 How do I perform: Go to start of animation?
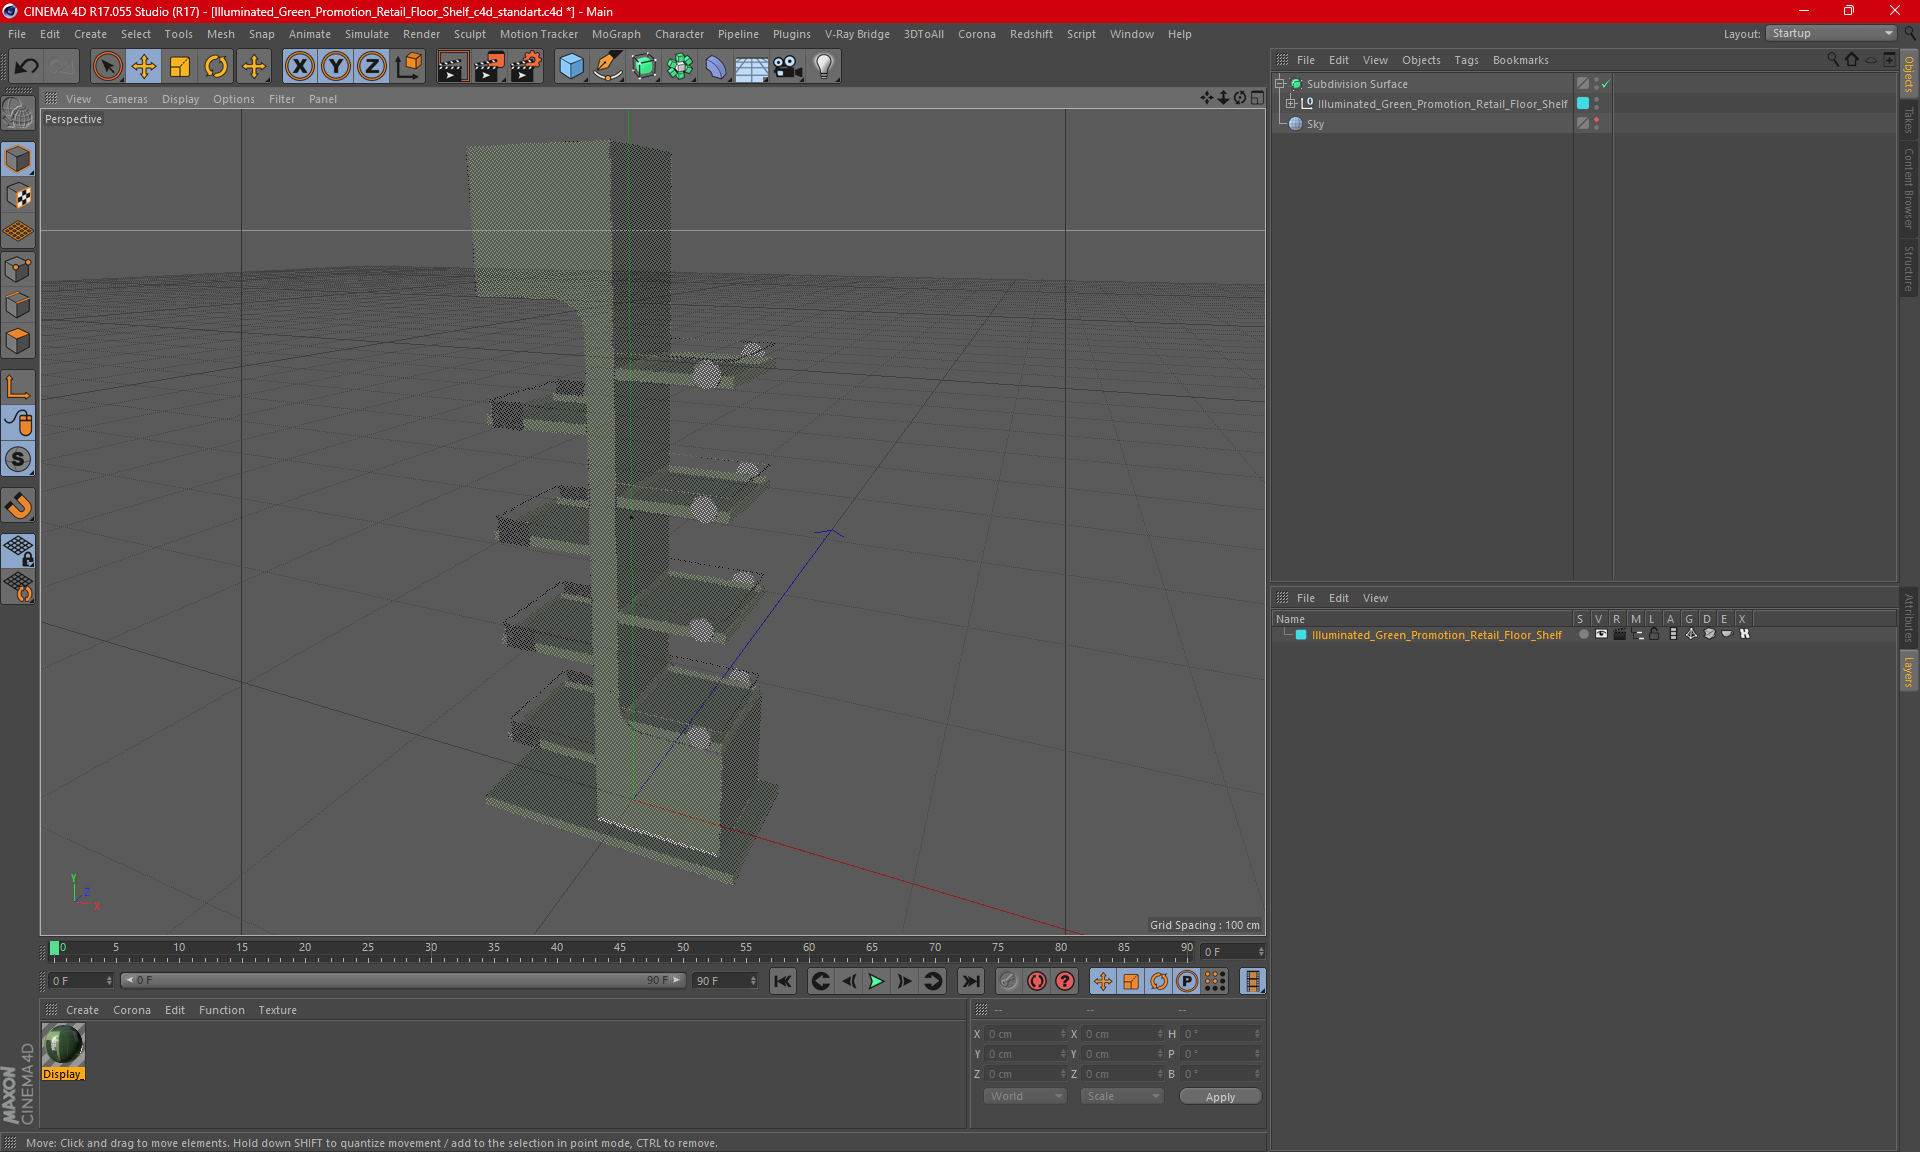pyautogui.click(x=783, y=981)
